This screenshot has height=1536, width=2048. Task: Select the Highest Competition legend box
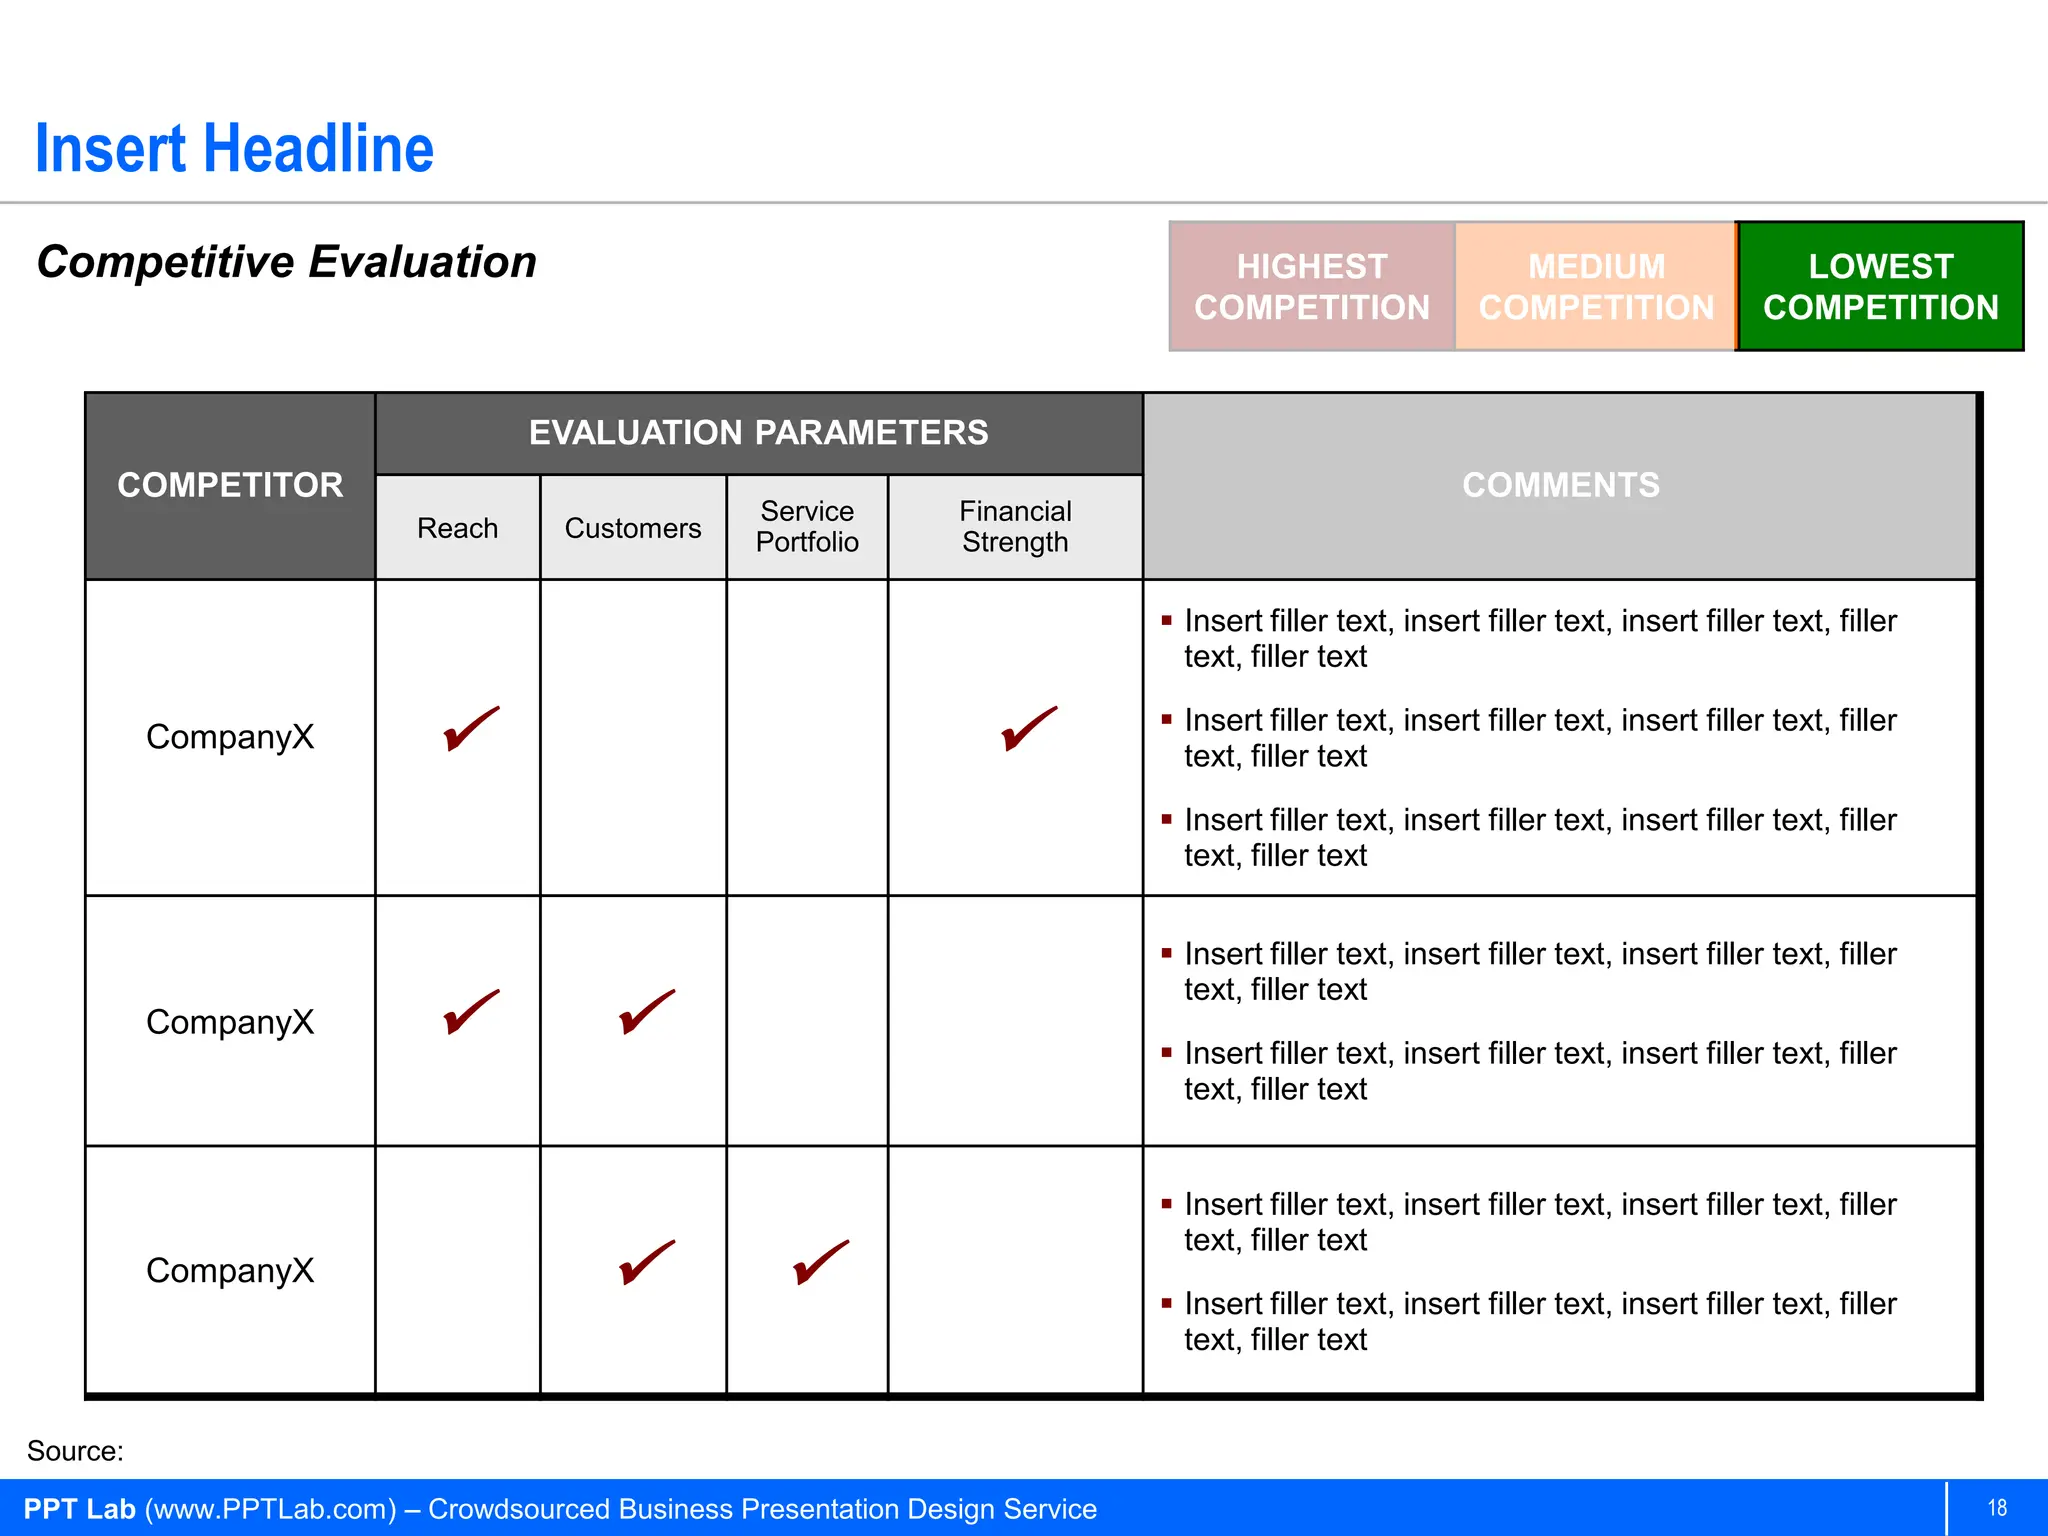[x=1311, y=287]
